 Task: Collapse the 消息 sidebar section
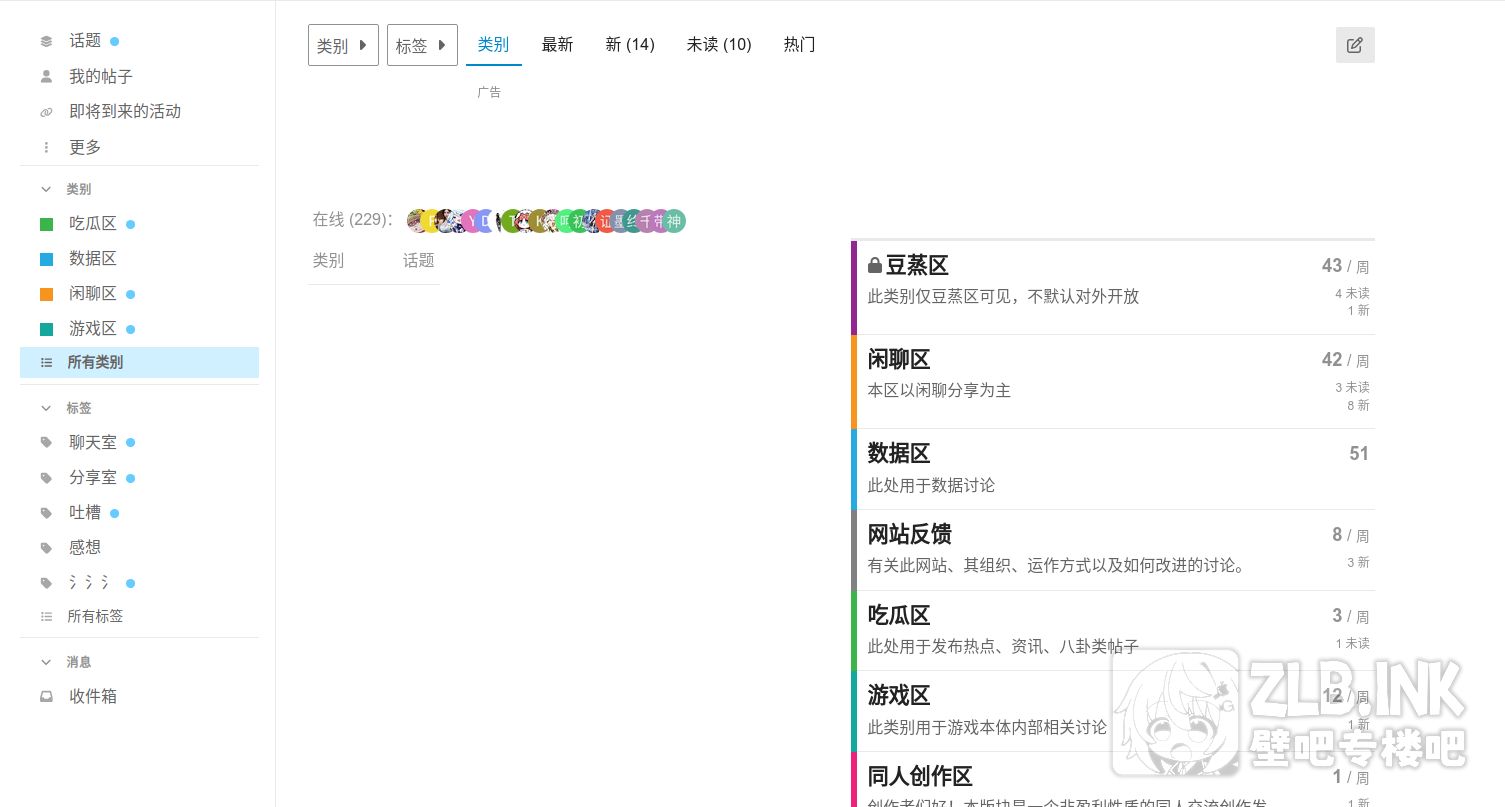coord(46,662)
